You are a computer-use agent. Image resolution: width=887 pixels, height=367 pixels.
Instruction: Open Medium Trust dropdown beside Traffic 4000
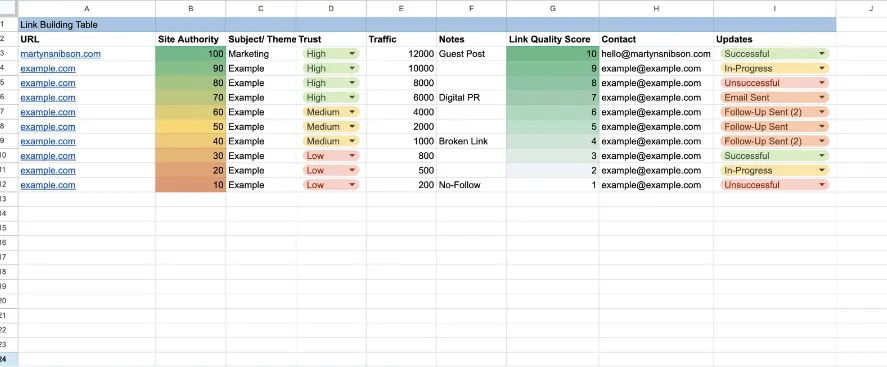(331, 112)
